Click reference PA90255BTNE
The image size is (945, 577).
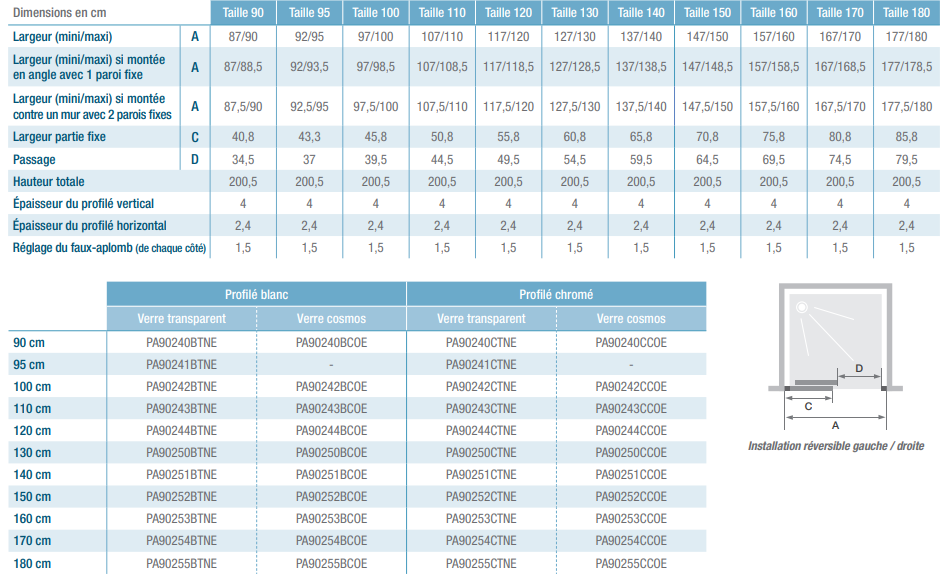click(x=181, y=563)
